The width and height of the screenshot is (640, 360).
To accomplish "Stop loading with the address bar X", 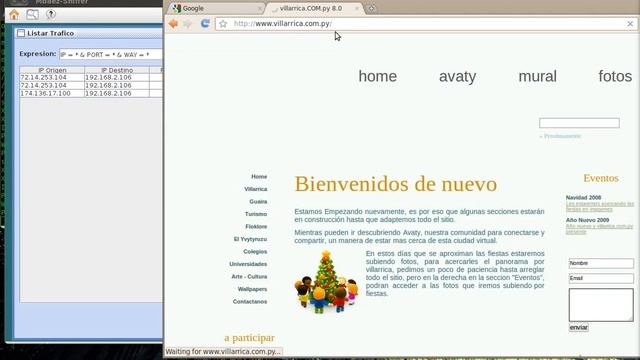I will [630, 24].
